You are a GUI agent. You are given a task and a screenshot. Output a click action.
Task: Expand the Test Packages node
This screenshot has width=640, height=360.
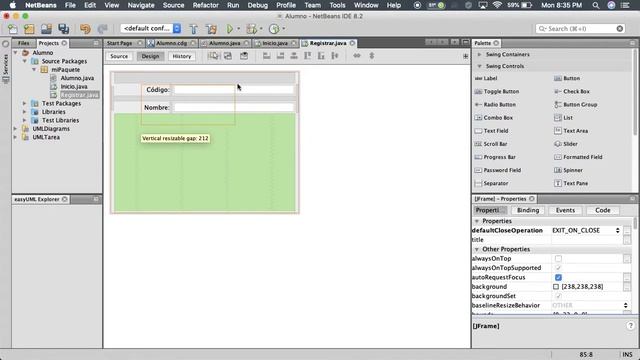[24, 104]
